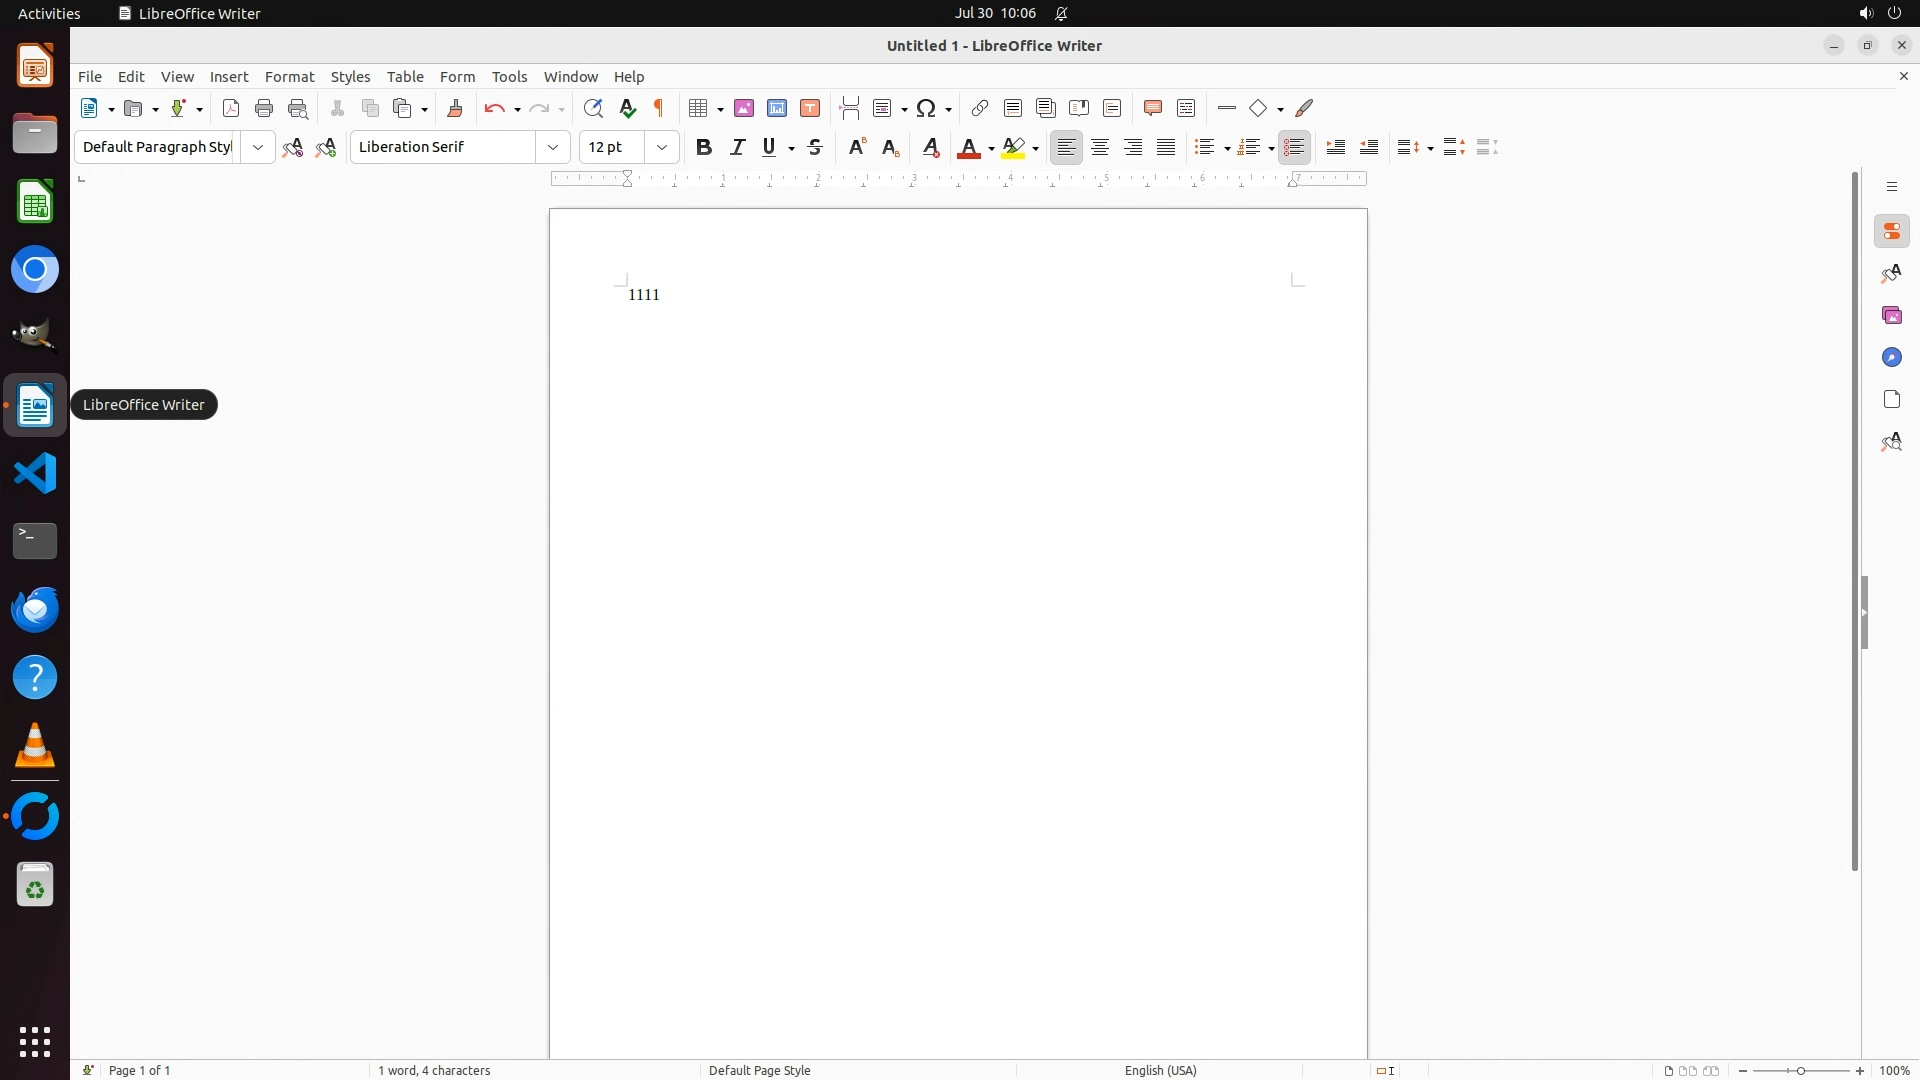The height and width of the screenshot is (1080, 1920).
Task: Open the Navigator sidebar panel
Action: pyautogui.click(x=1891, y=358)
